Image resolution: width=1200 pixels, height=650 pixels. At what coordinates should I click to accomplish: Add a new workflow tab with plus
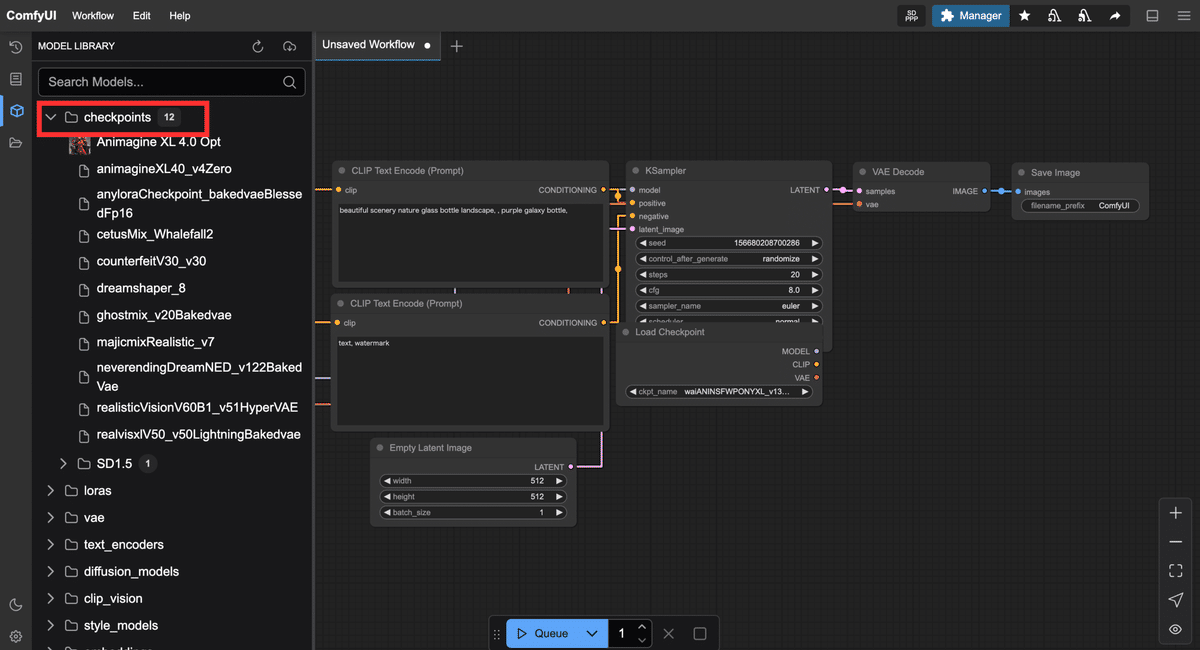point(457,46)
